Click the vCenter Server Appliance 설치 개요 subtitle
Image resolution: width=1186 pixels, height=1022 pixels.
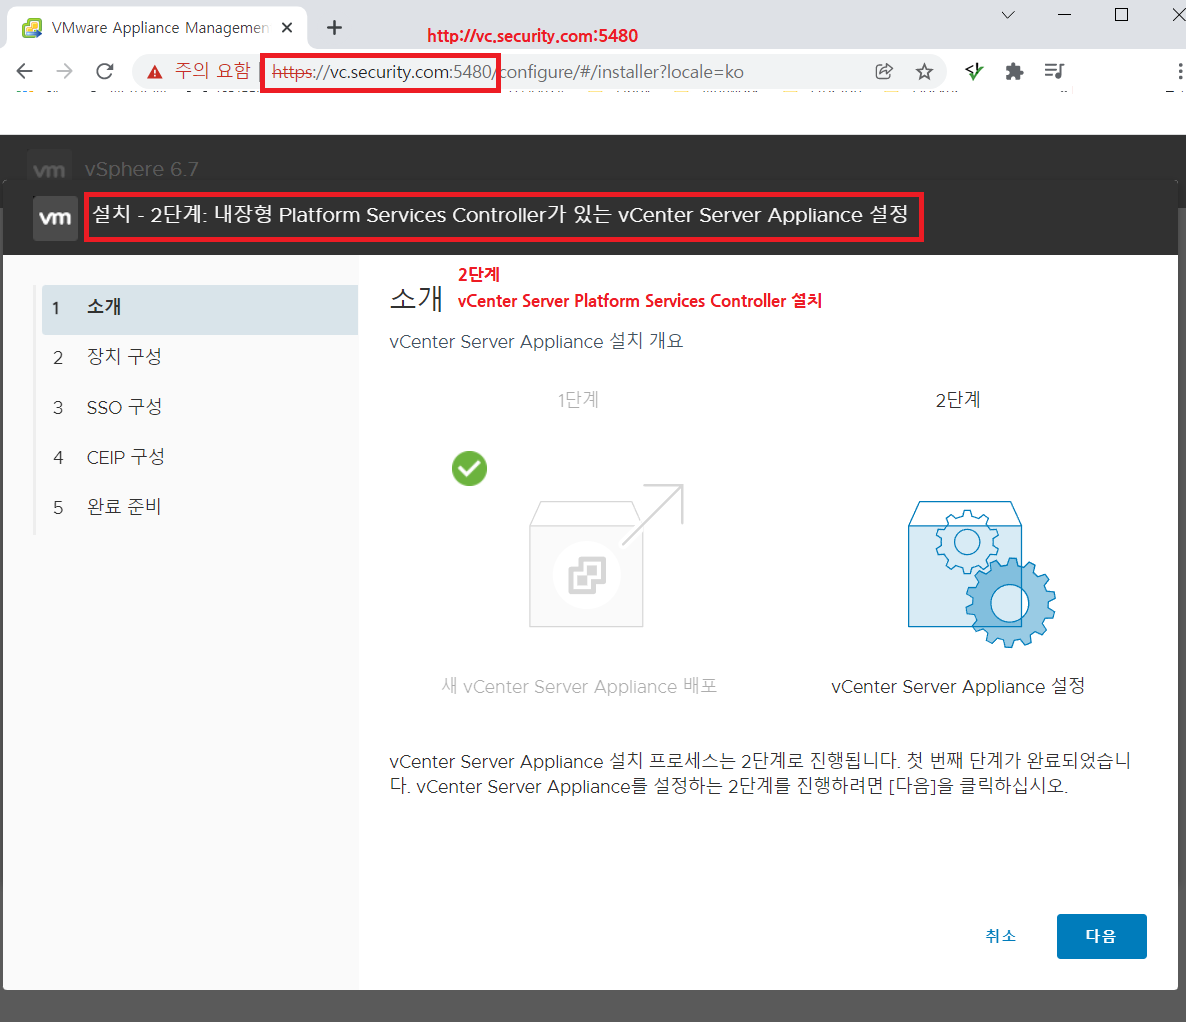[x=536, y=341]
